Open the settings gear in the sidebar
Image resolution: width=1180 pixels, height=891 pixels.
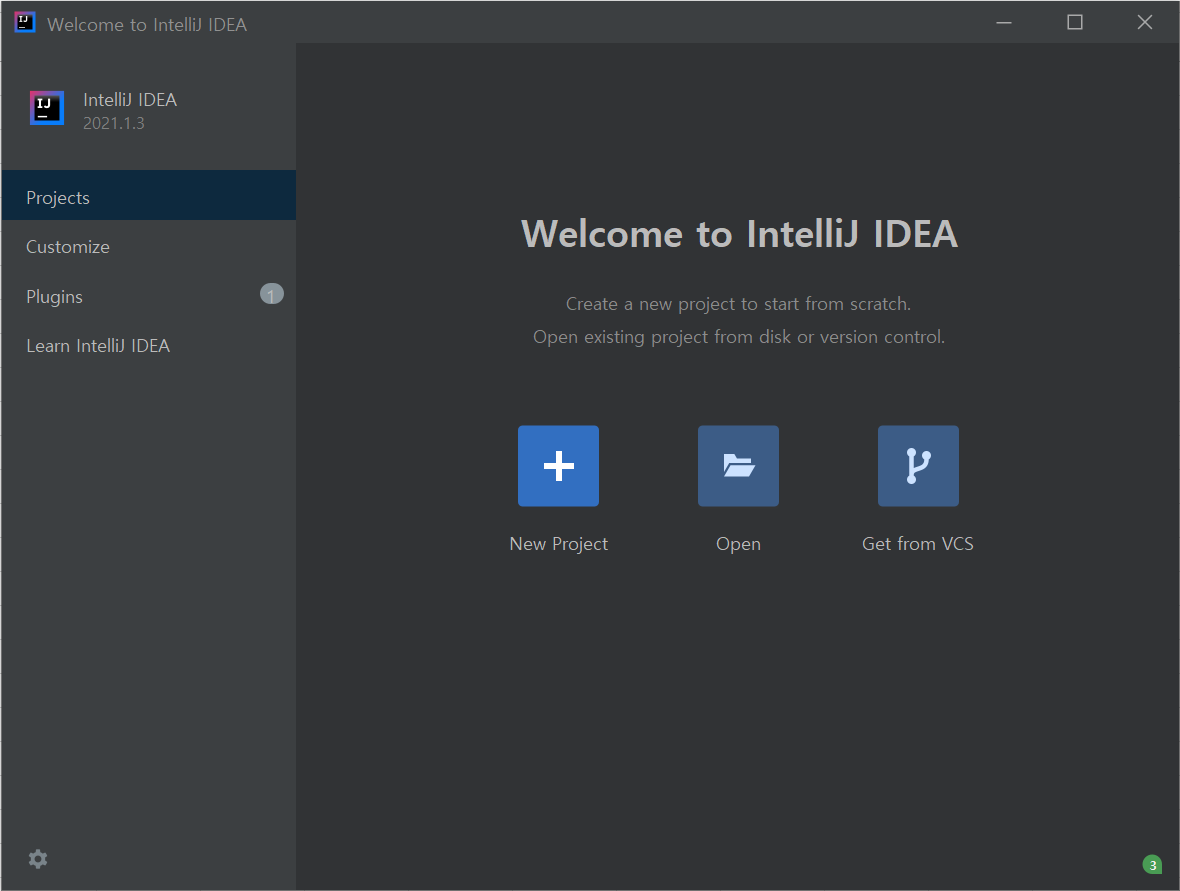(x=38, y=859)
